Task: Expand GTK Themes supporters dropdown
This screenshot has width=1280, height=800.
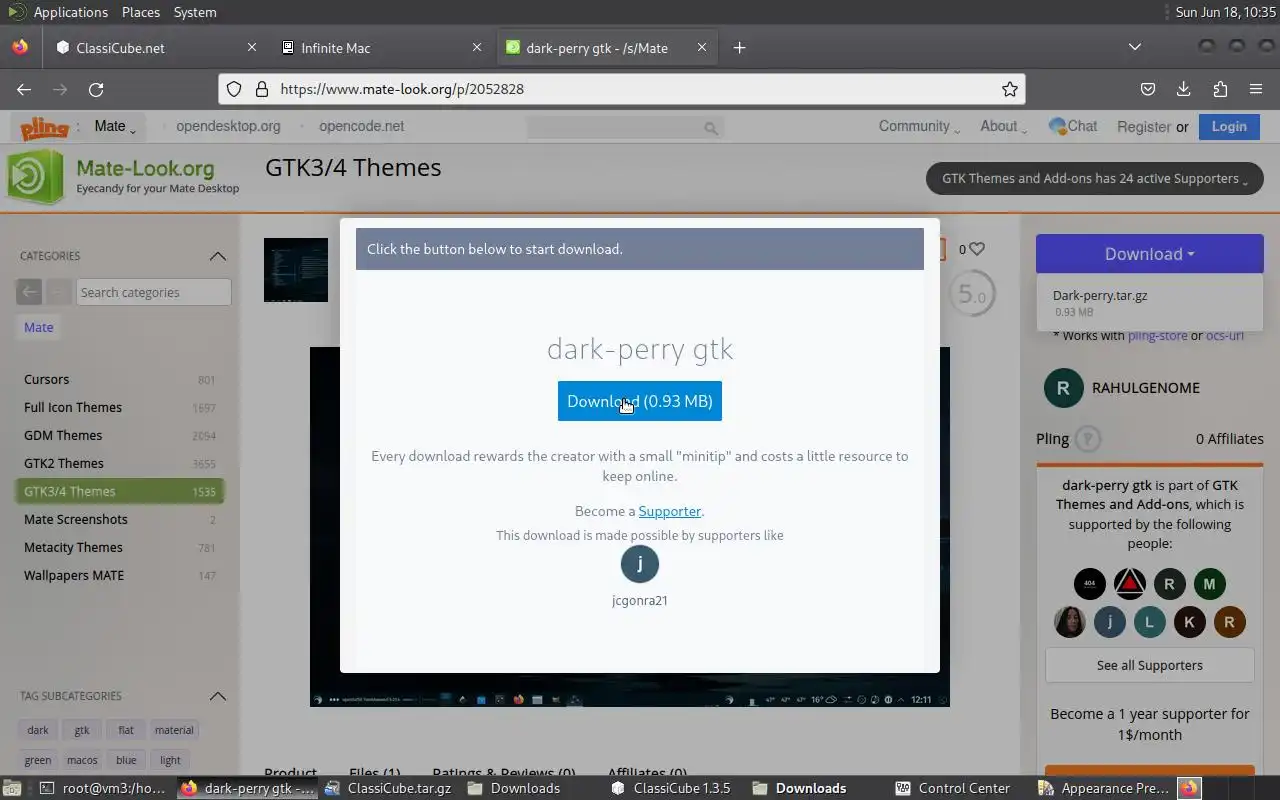Action: (x=1095, y=179)
